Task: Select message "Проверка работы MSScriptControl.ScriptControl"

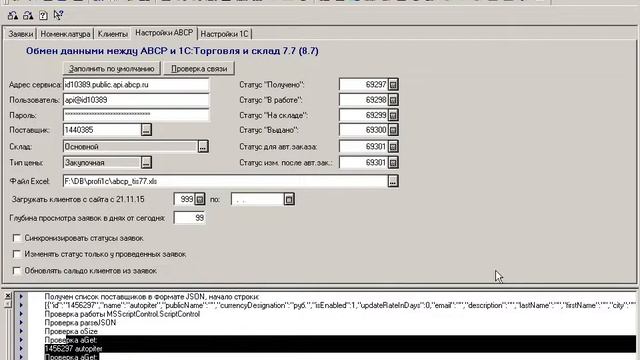Action: [122, 314]
